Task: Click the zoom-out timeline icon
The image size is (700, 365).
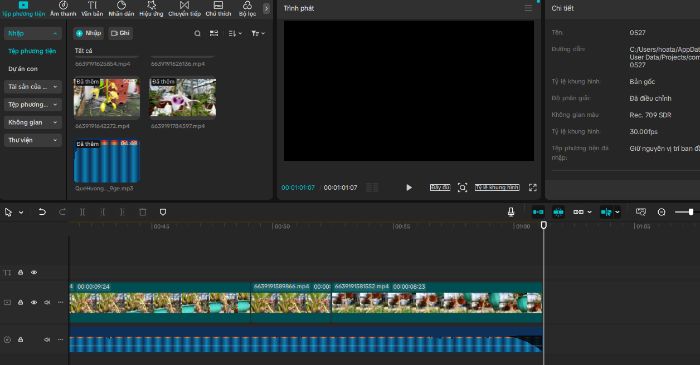Action: tap(662, 212)
